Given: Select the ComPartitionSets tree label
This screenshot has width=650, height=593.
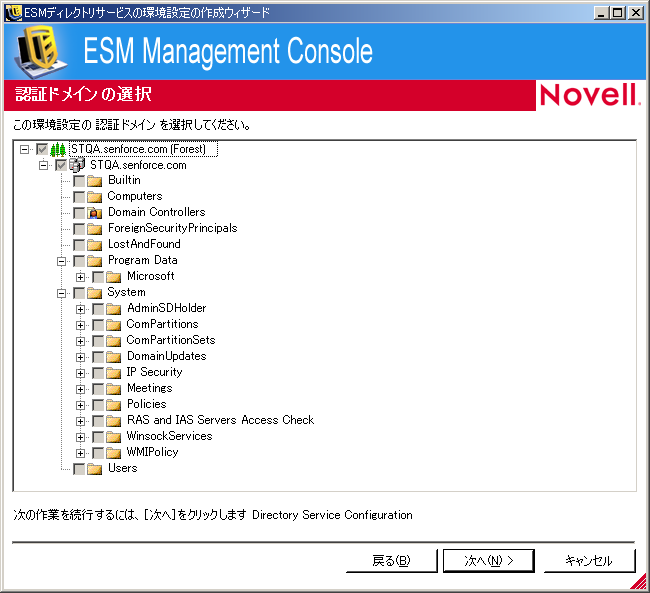Looking at the screenshot, I should click(171, 340).
